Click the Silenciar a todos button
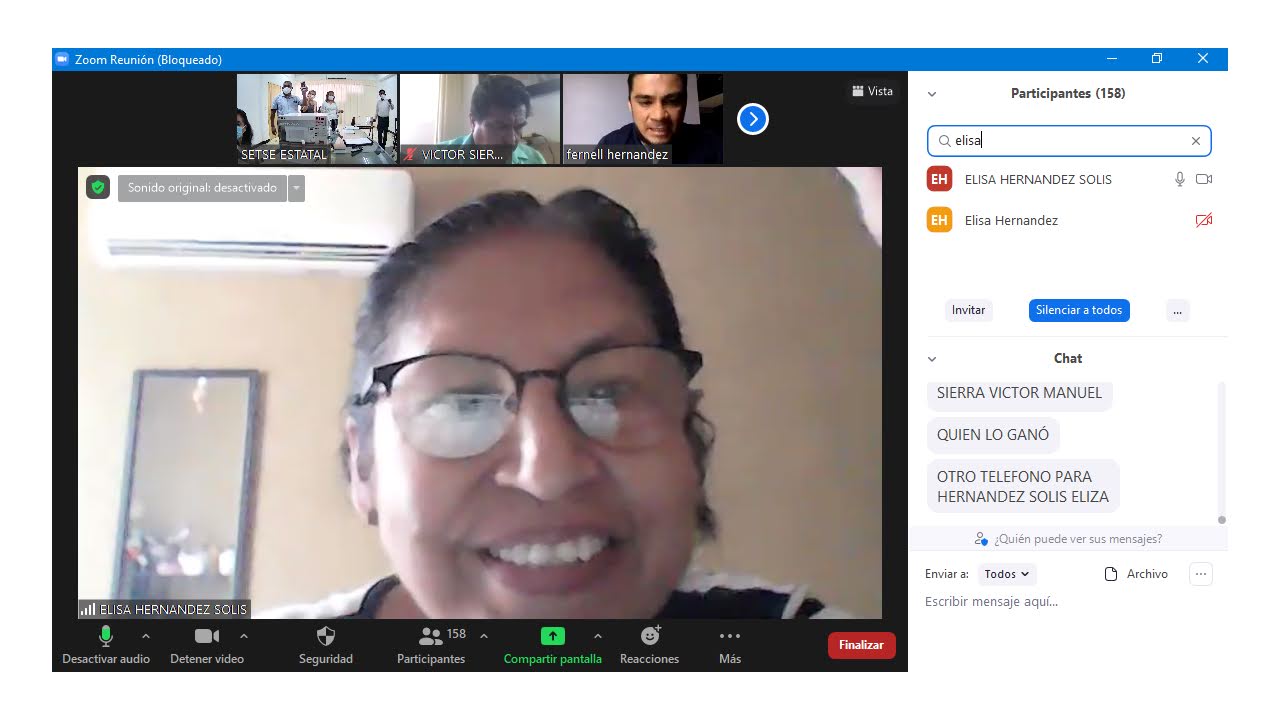The image size is (1280, 720). 1079,310
